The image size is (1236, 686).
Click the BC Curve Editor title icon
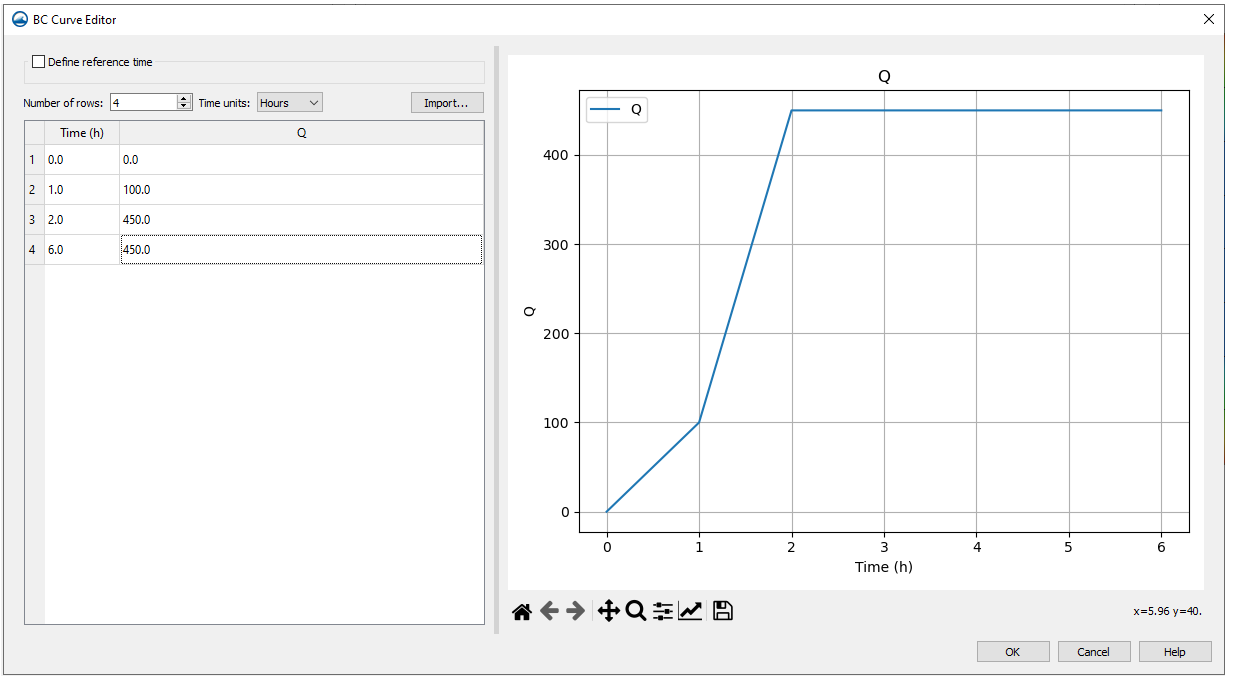point(19,19)
